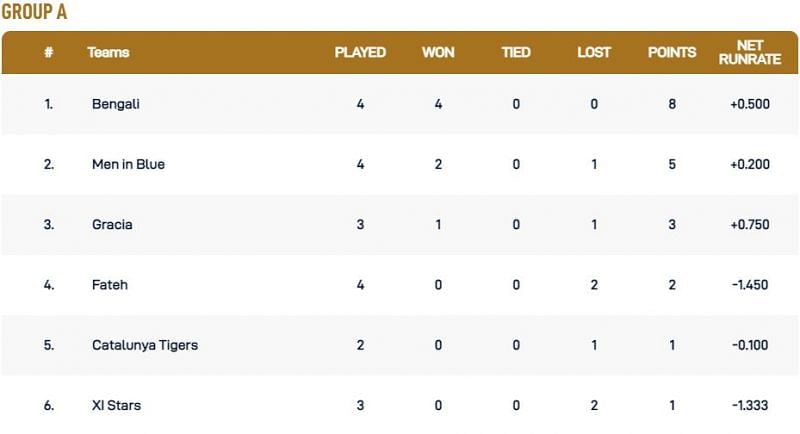The width and height of the screenshot is (800, 434).
Task: Click the POINTS column header
Action: pyautogui.click(x=672, y=52)
